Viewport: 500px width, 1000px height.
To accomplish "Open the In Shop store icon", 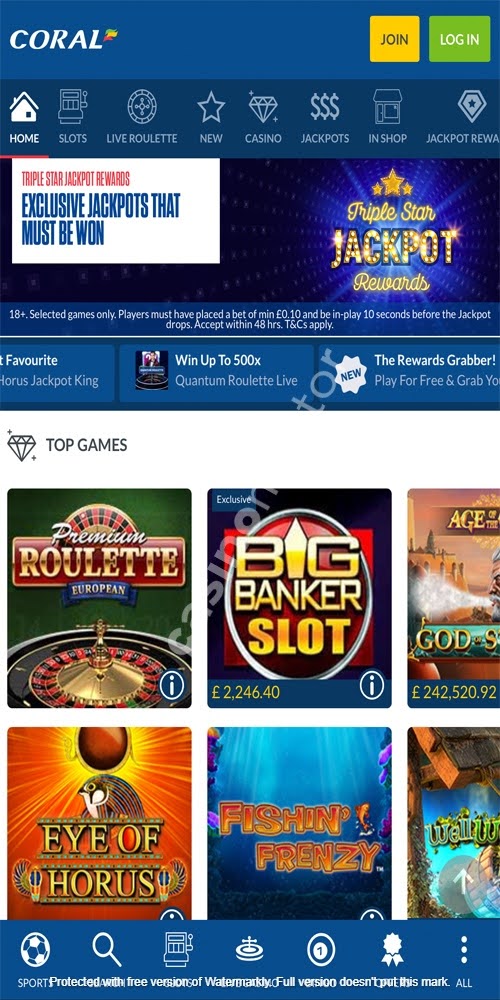I will click(x=387, y=107).
